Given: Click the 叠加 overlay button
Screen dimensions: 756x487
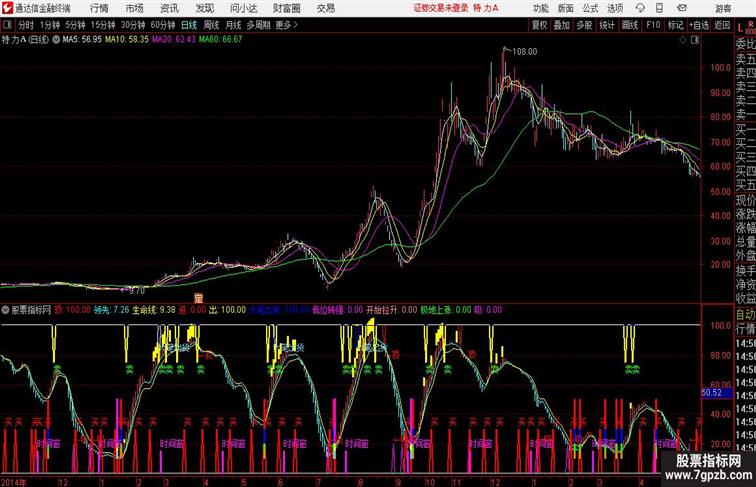Looking at the screenshot, I should (561, 25).
